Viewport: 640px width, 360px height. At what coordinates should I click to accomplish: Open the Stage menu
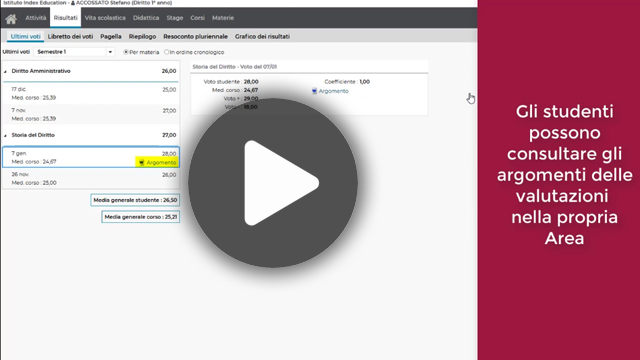(x=175, y=18)
